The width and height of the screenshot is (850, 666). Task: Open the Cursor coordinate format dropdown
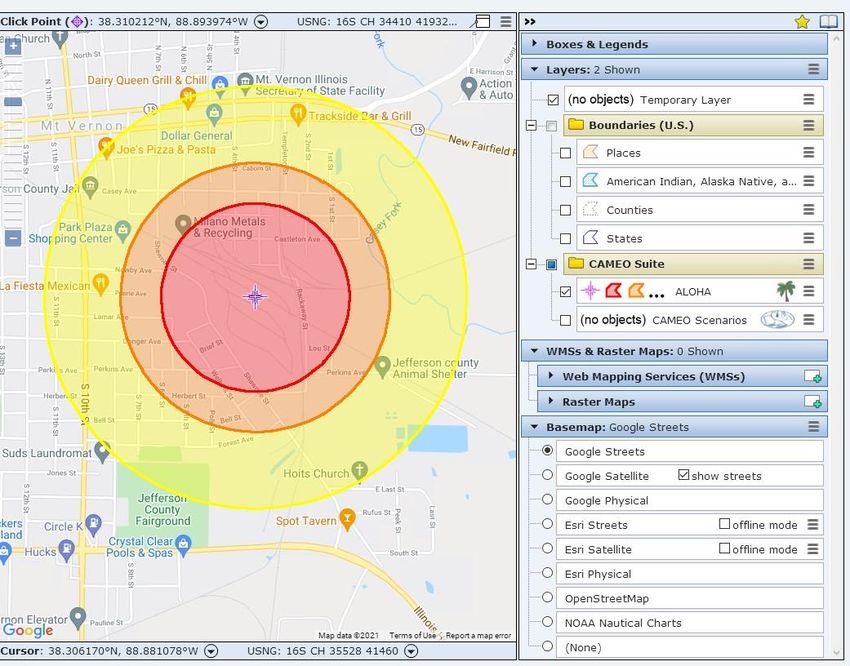(211, 651)
